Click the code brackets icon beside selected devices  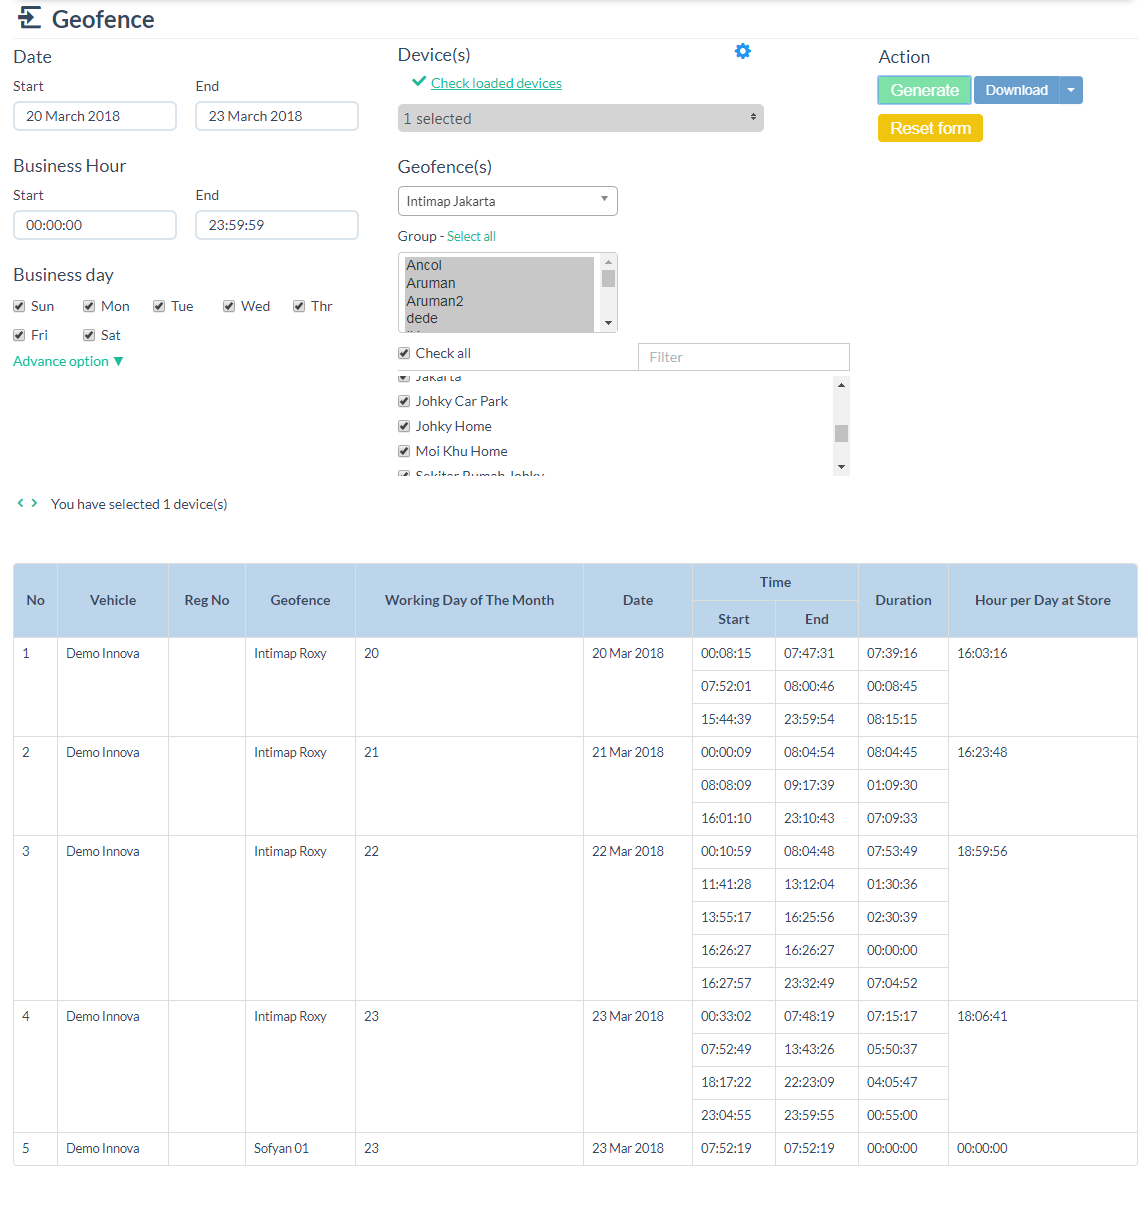point(27,503)
